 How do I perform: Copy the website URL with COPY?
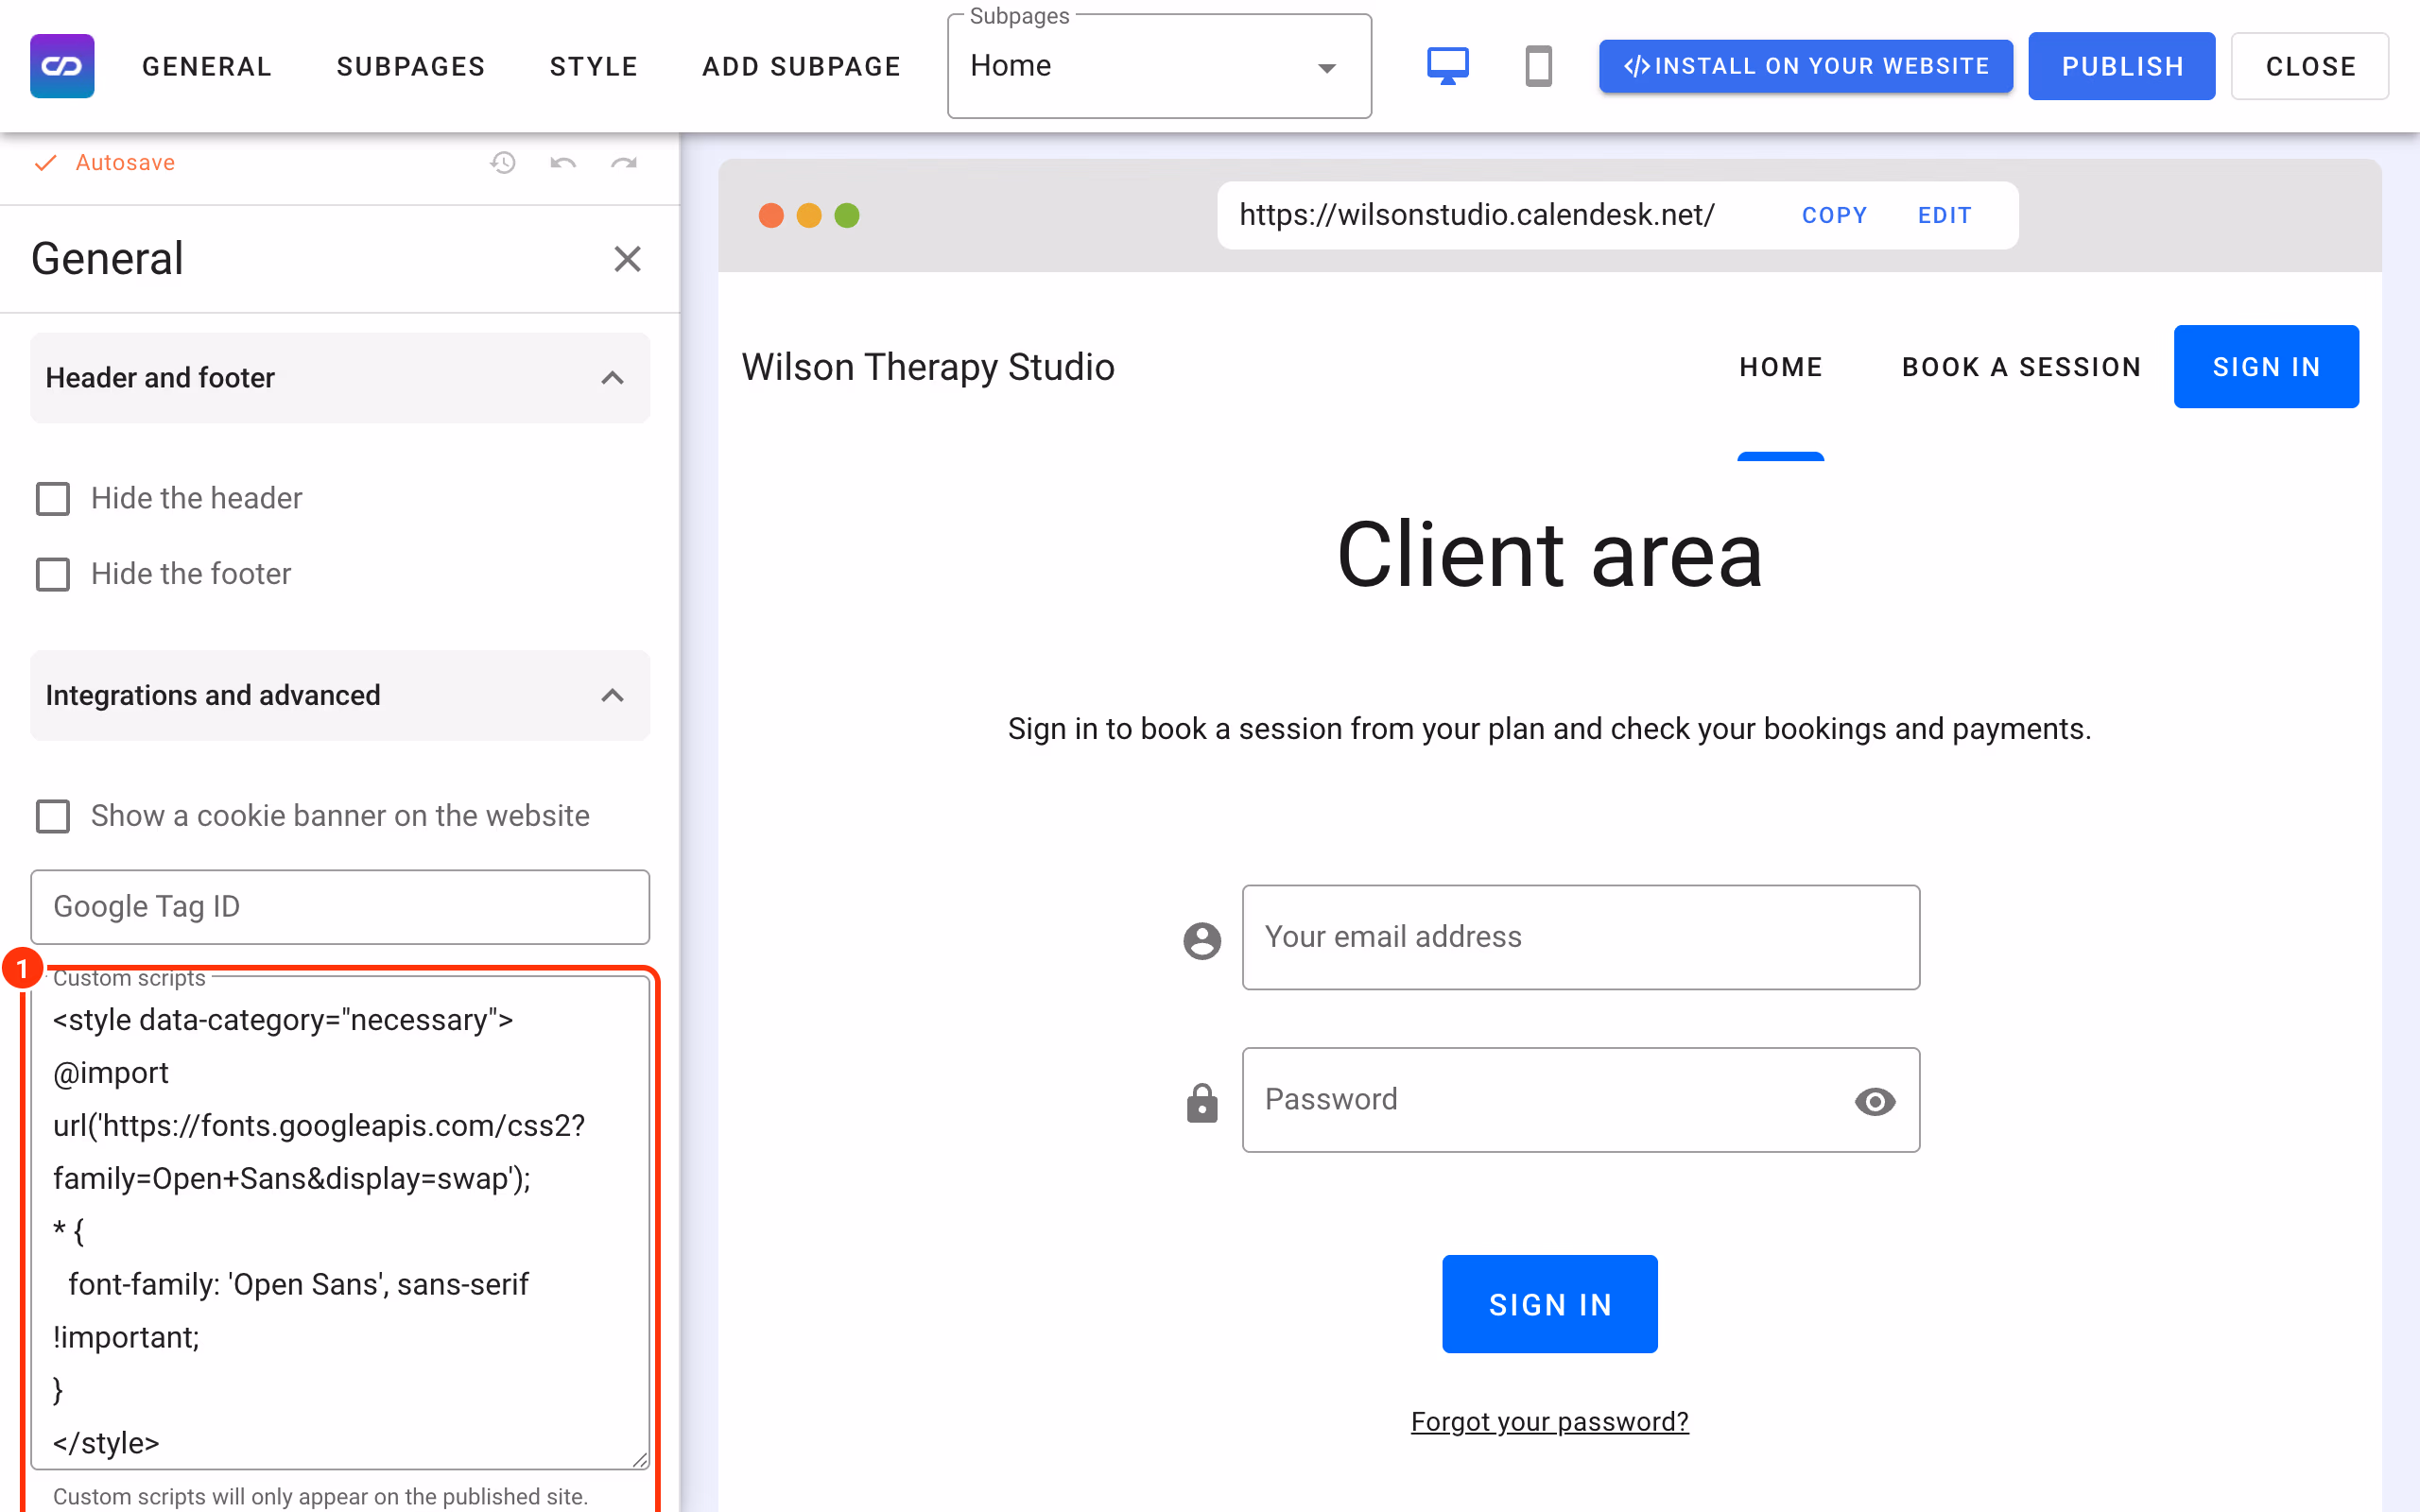coord(1834,215)
